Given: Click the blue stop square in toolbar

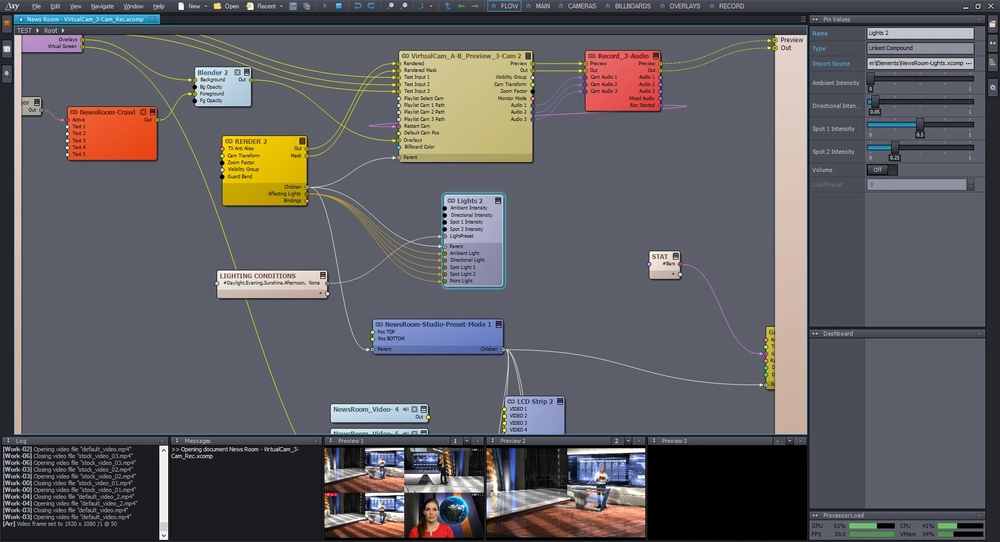Looking at the screenshot, I should (x=339, y=6).
